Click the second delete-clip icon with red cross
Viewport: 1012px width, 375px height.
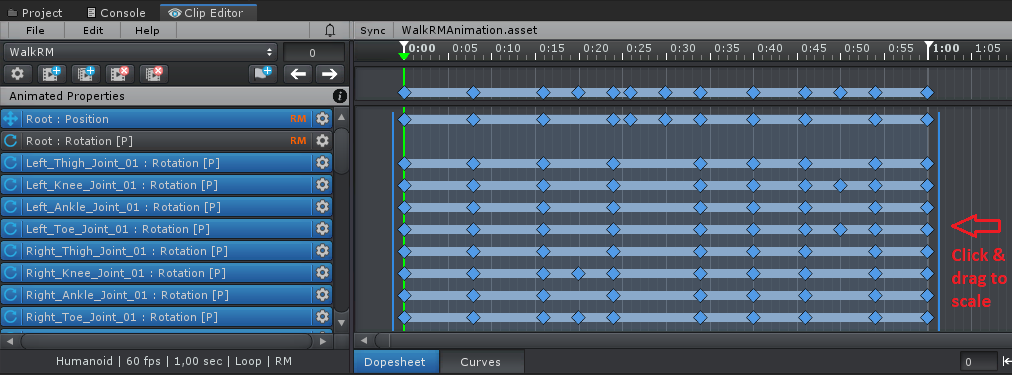pos(154,74)
